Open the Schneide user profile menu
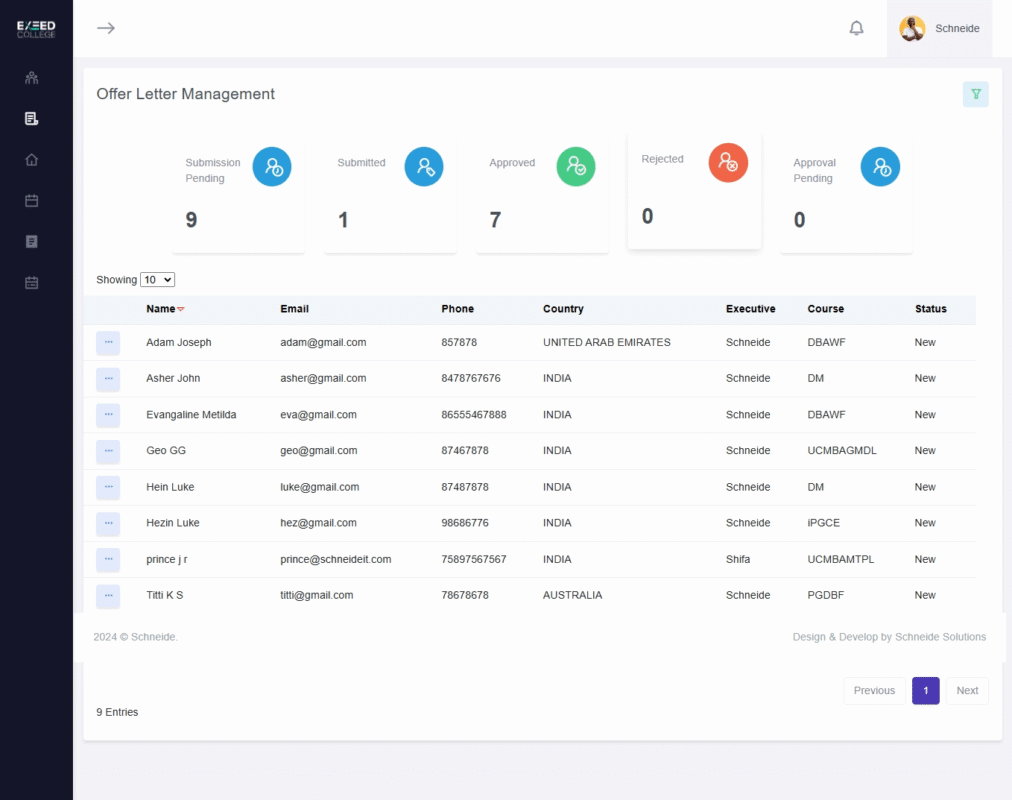 940,28
